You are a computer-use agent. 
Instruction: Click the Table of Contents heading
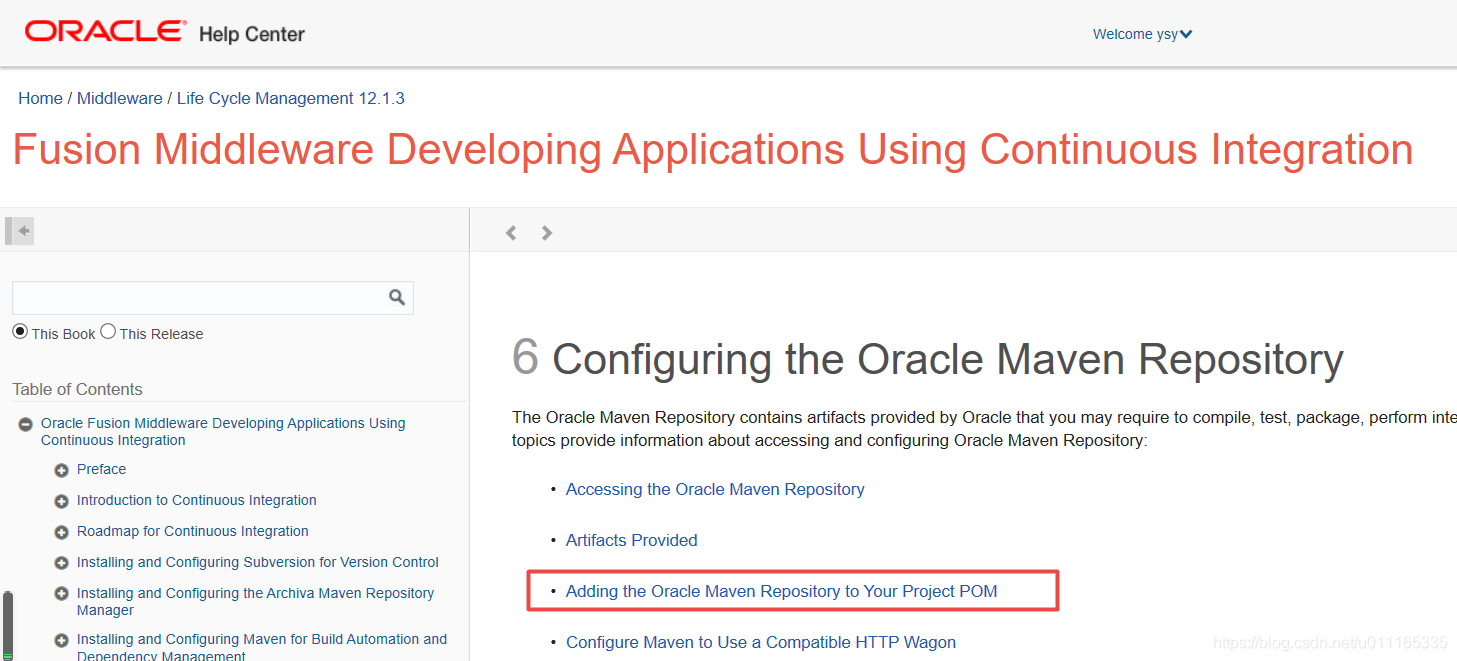tap(77, 389)
